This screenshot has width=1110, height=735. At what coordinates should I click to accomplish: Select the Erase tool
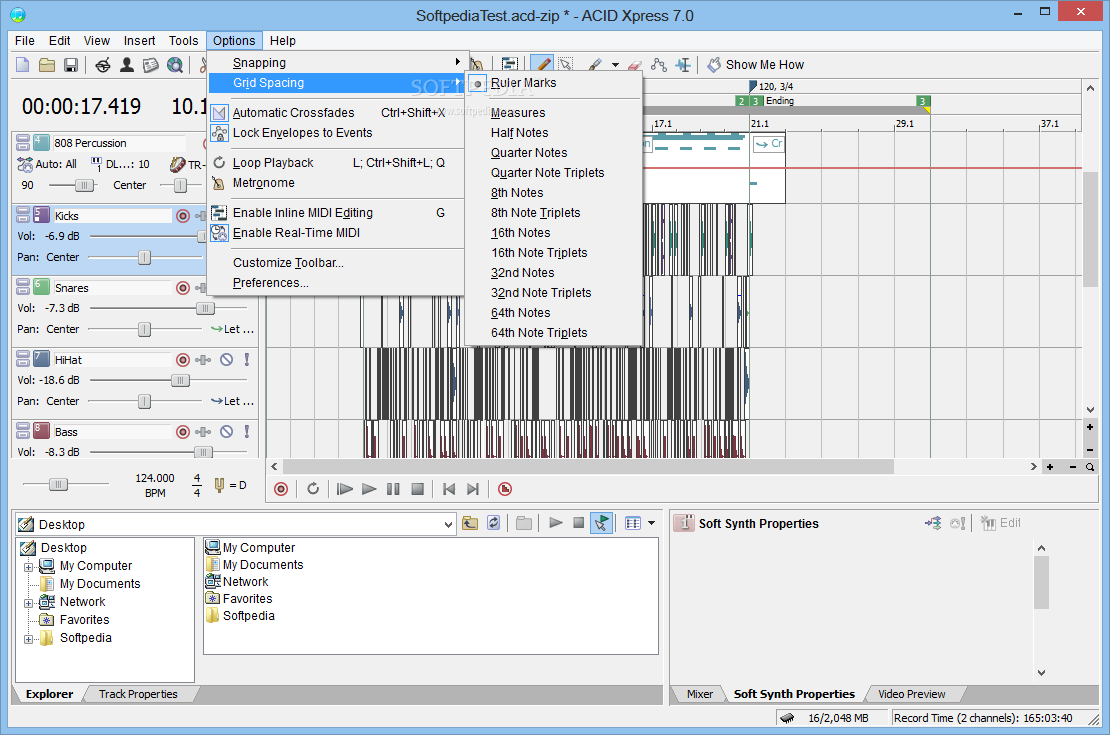635,64
